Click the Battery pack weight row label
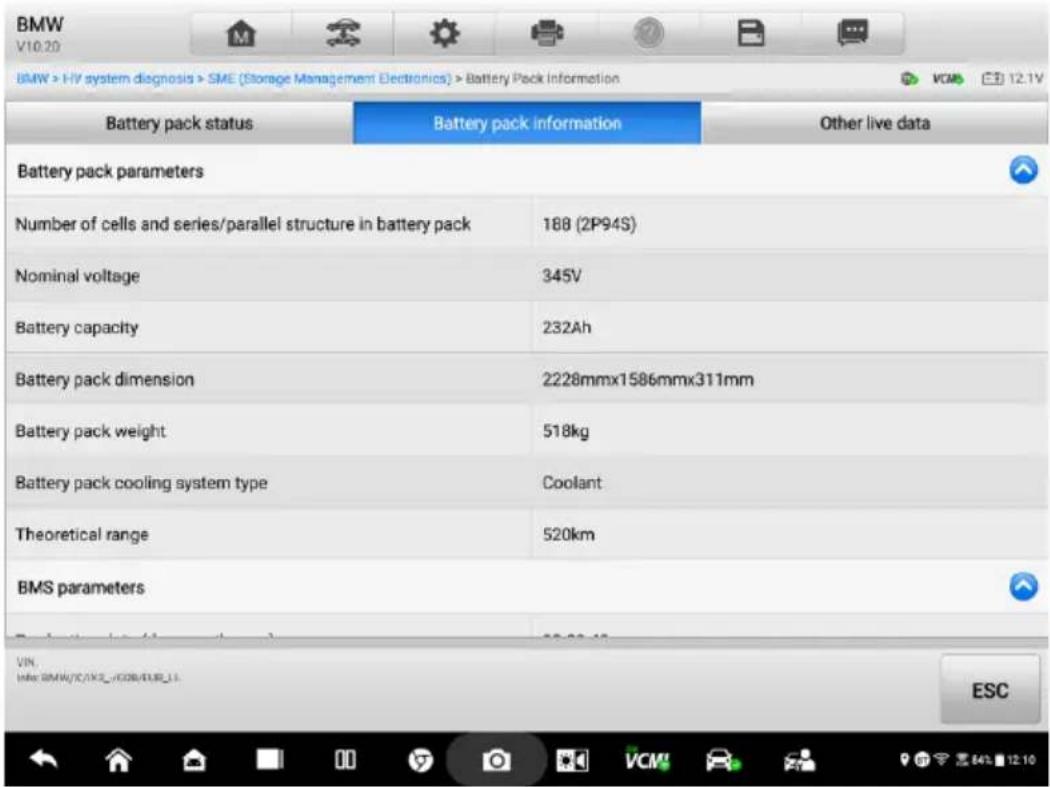 (90, 431)
